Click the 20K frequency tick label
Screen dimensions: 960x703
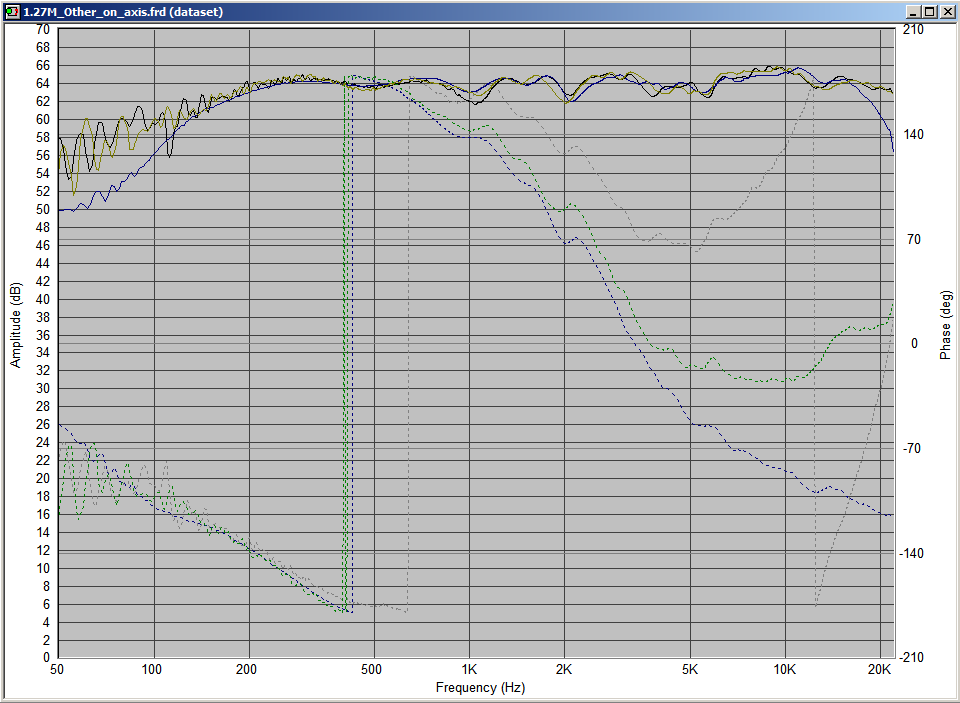[x=880, y=669]
